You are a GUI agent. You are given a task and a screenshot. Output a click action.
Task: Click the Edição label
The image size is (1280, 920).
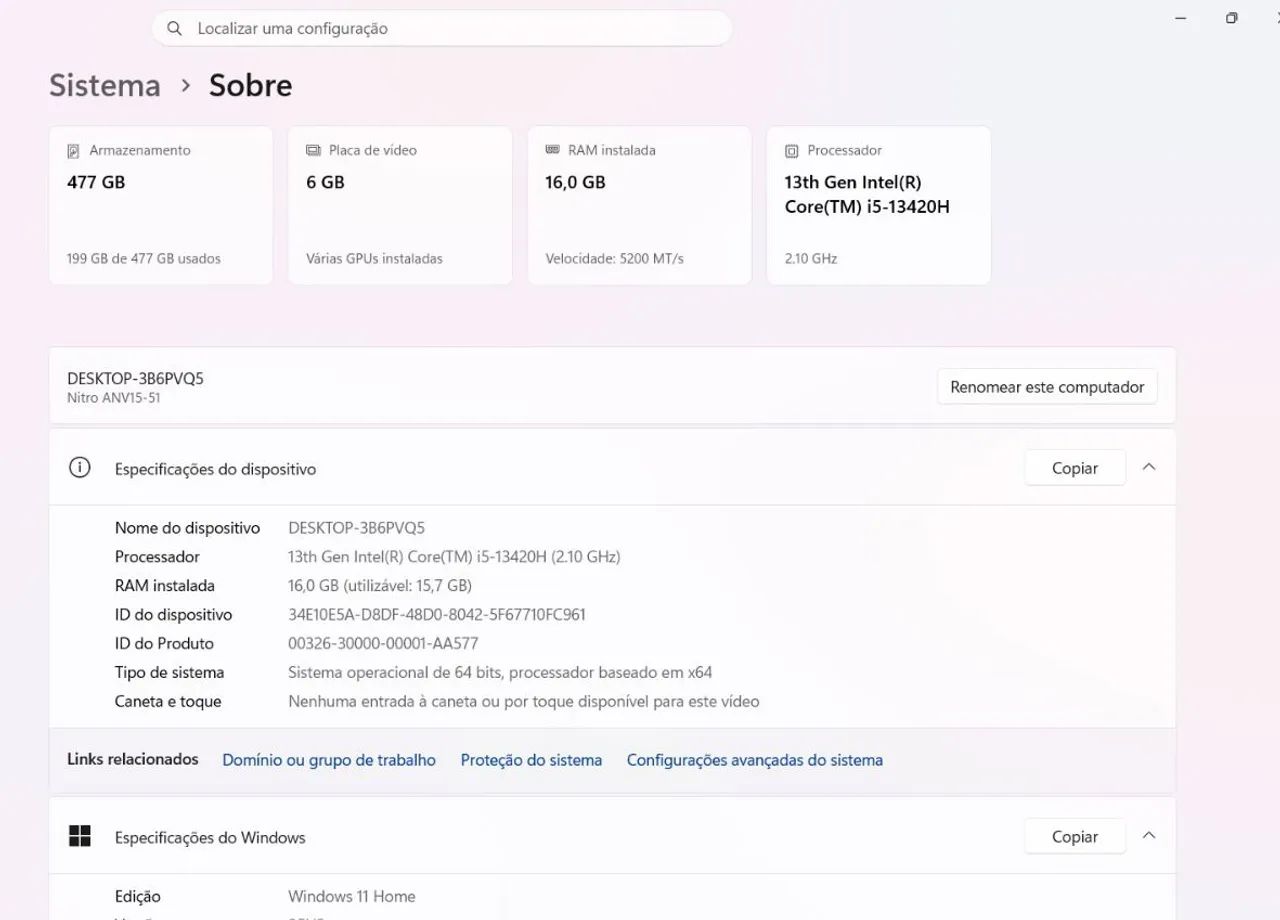point(138,897)
